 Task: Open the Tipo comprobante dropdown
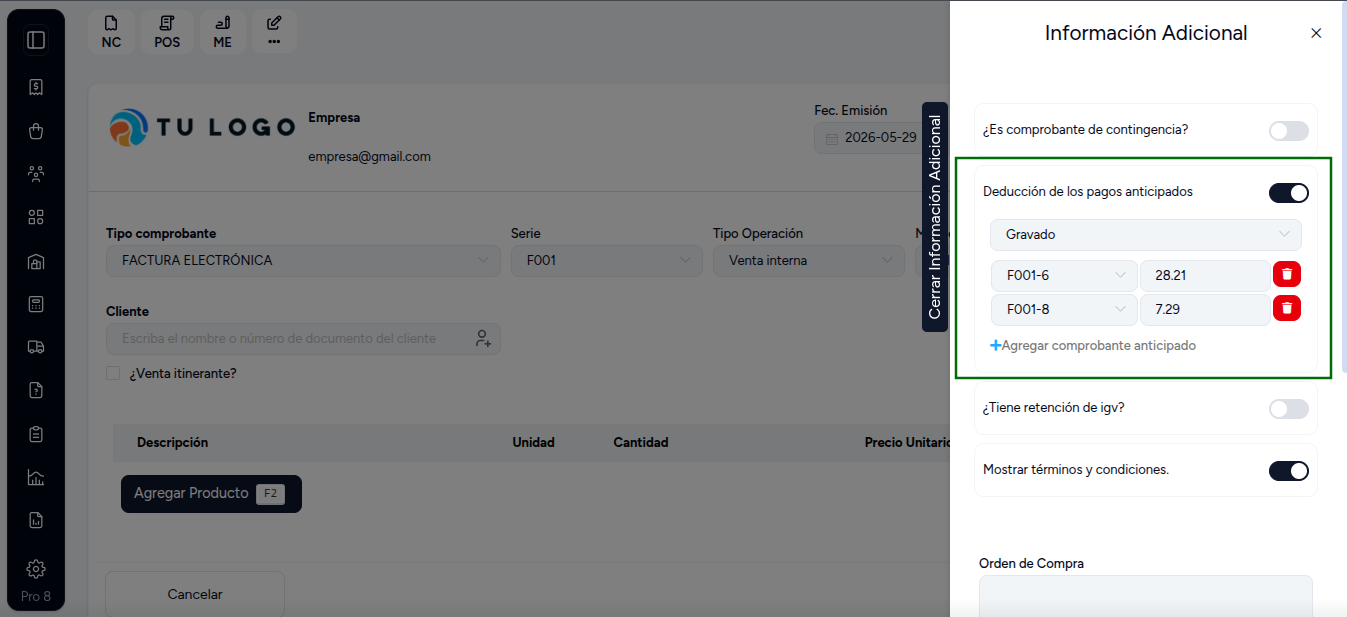[x=303, y=260]
